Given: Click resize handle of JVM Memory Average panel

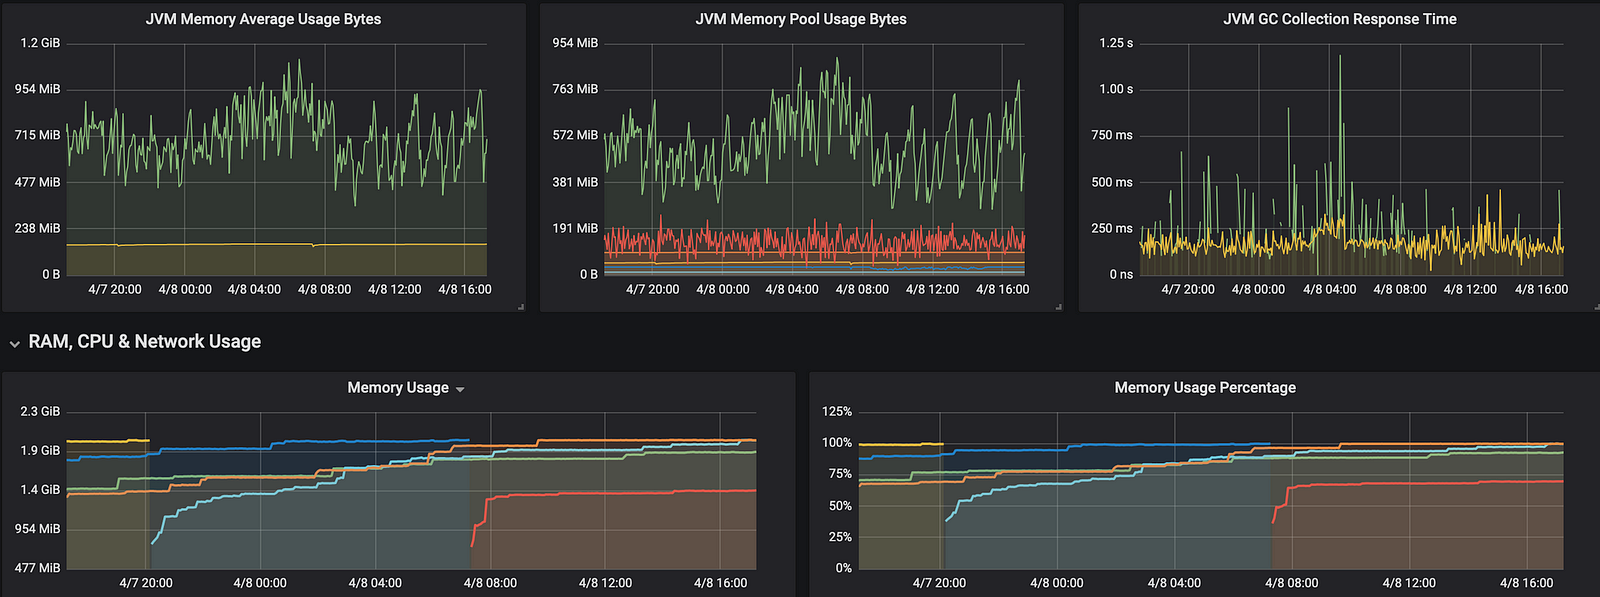Looking at the screenshot, I should point(521,307).
